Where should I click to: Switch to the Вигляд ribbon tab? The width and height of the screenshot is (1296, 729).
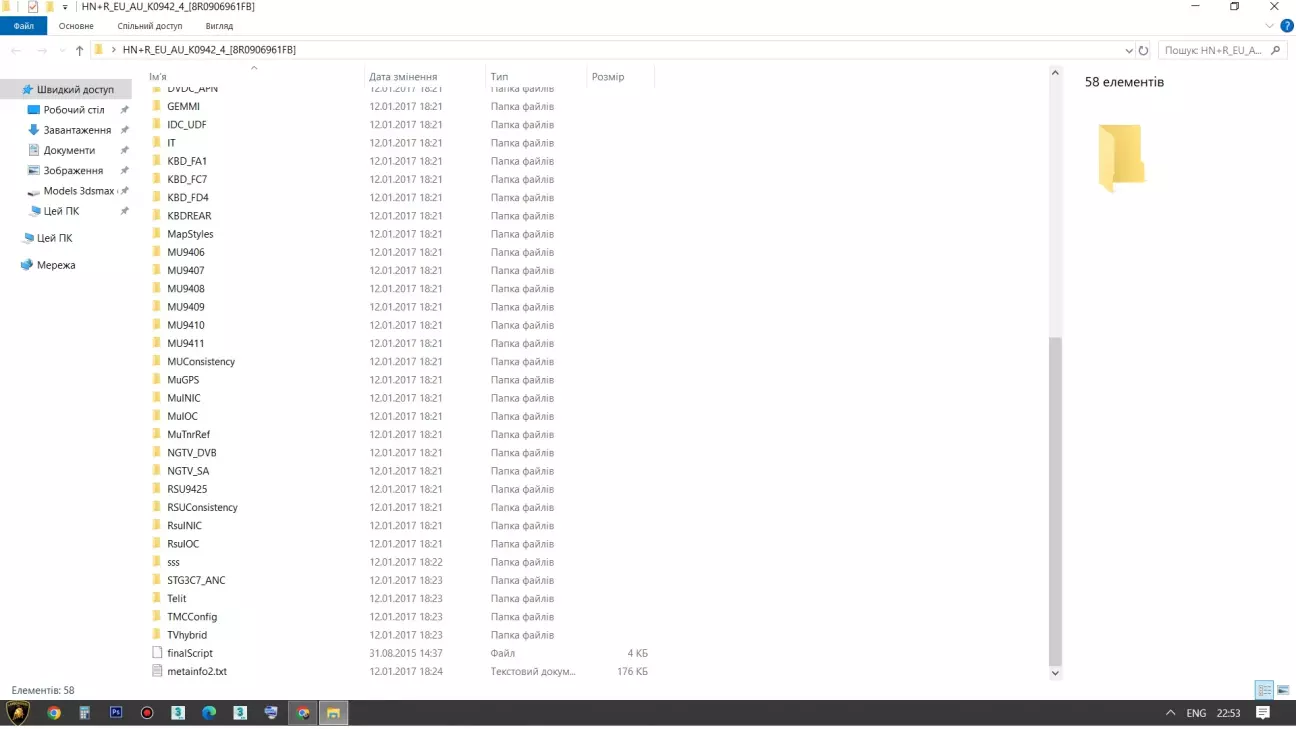[219, 26]
